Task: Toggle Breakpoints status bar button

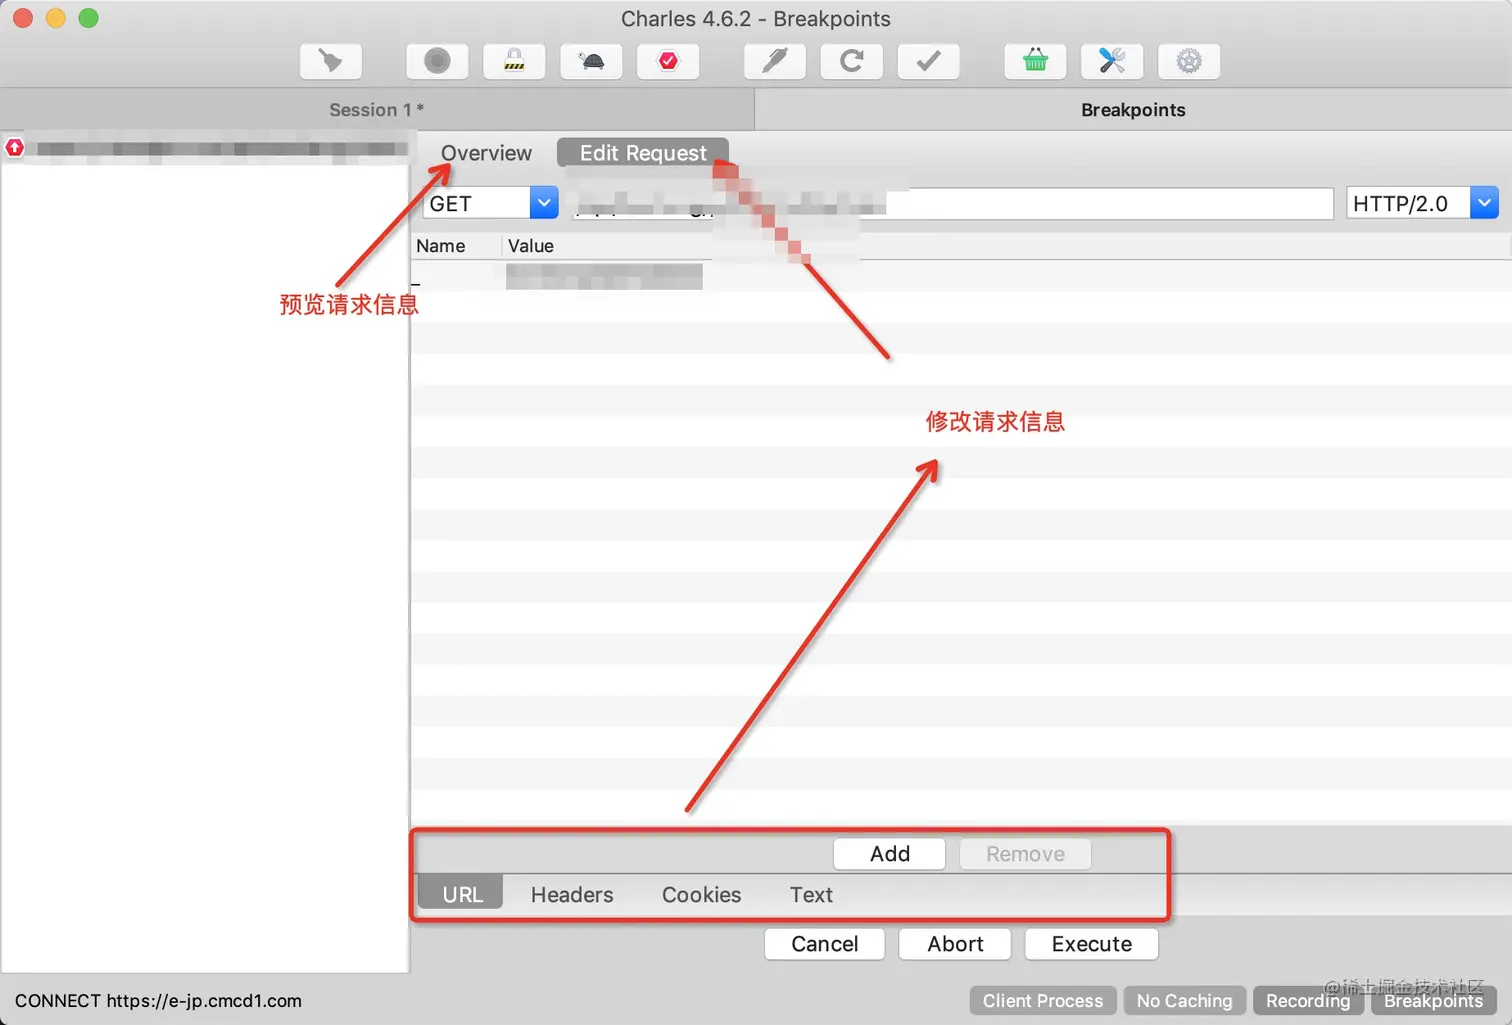Action: 1433,1001
